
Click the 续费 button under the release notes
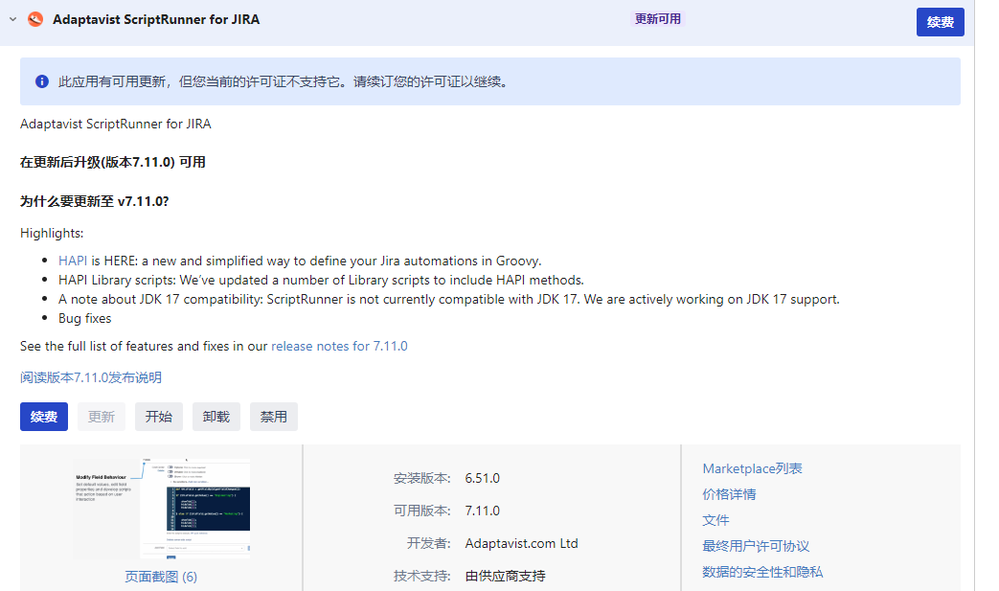[x=44, y=417]
